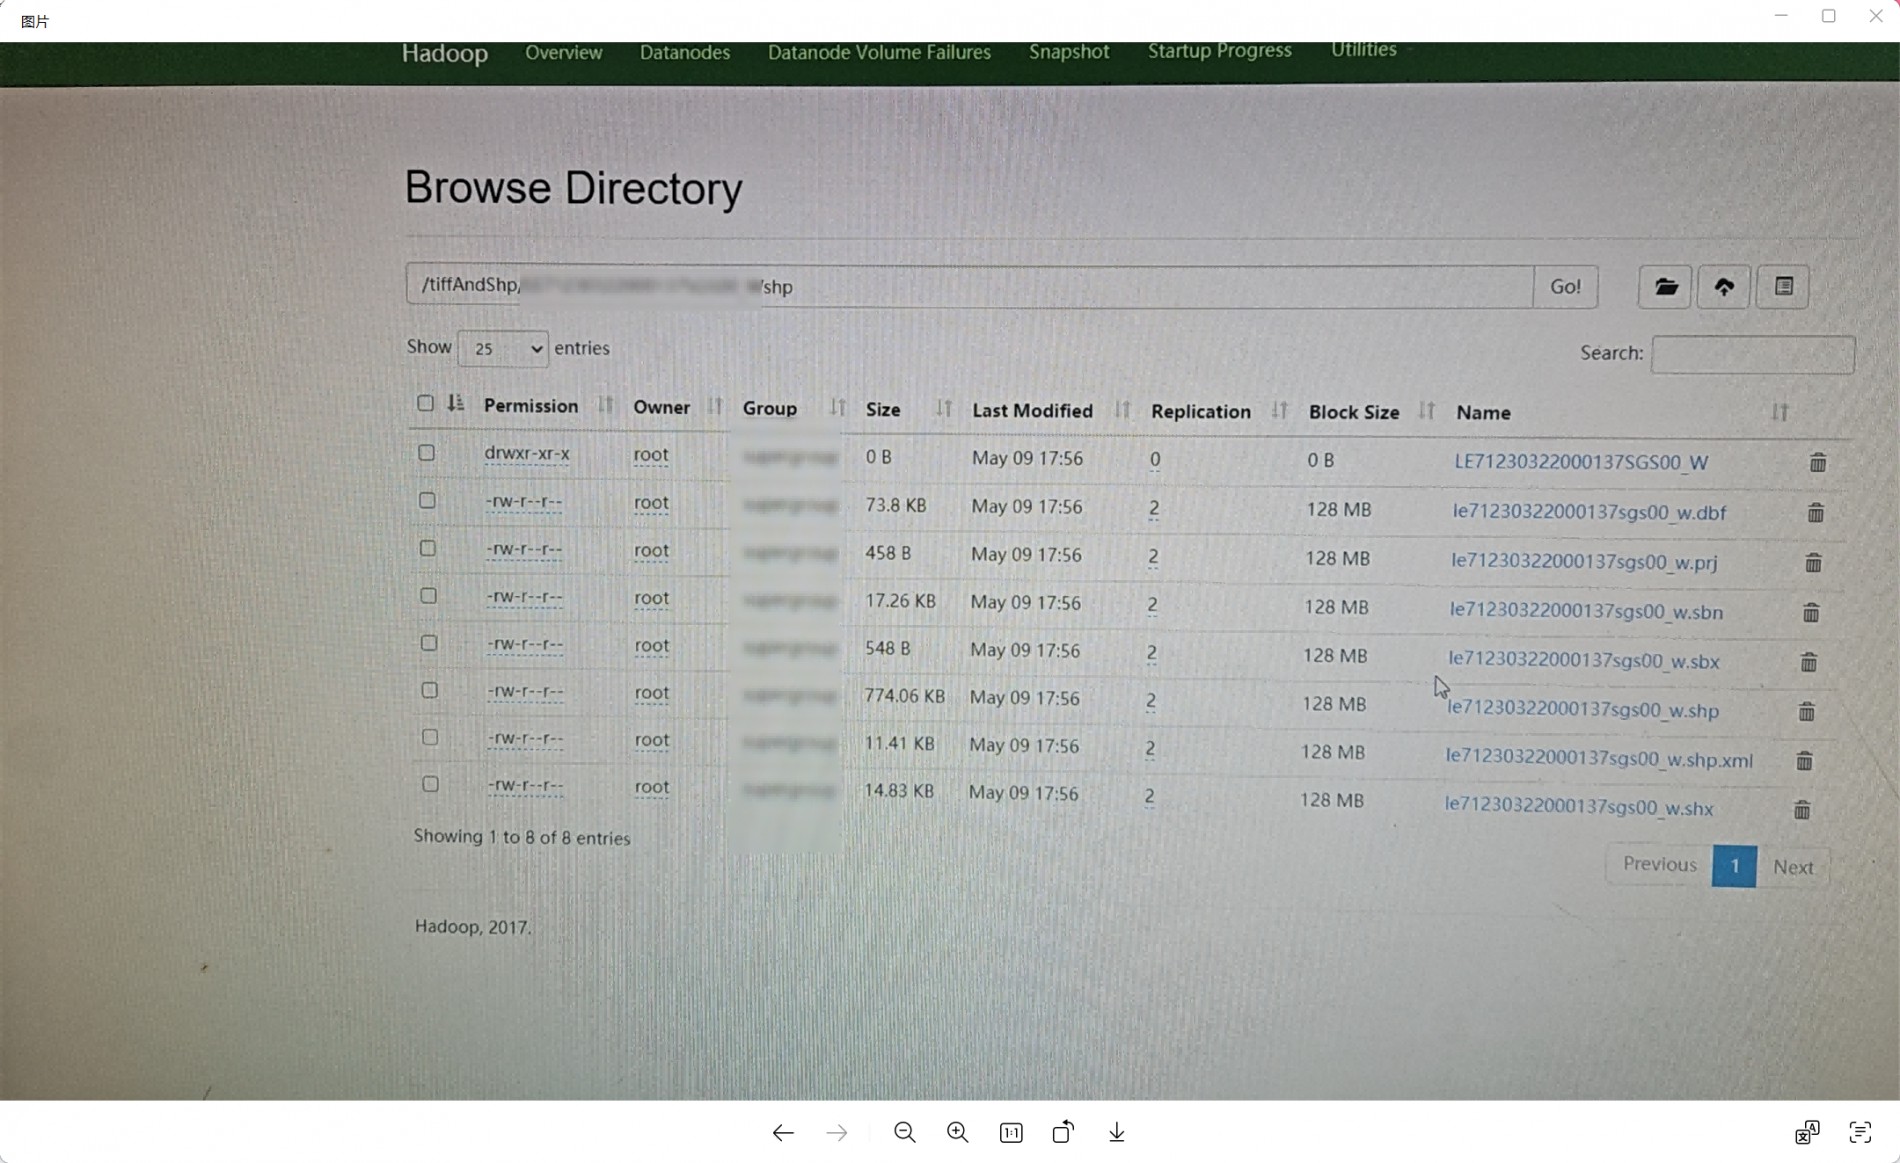Click the root owner of the .shx row
The width and height of the screenshot is (1900, 1163).
652,787
